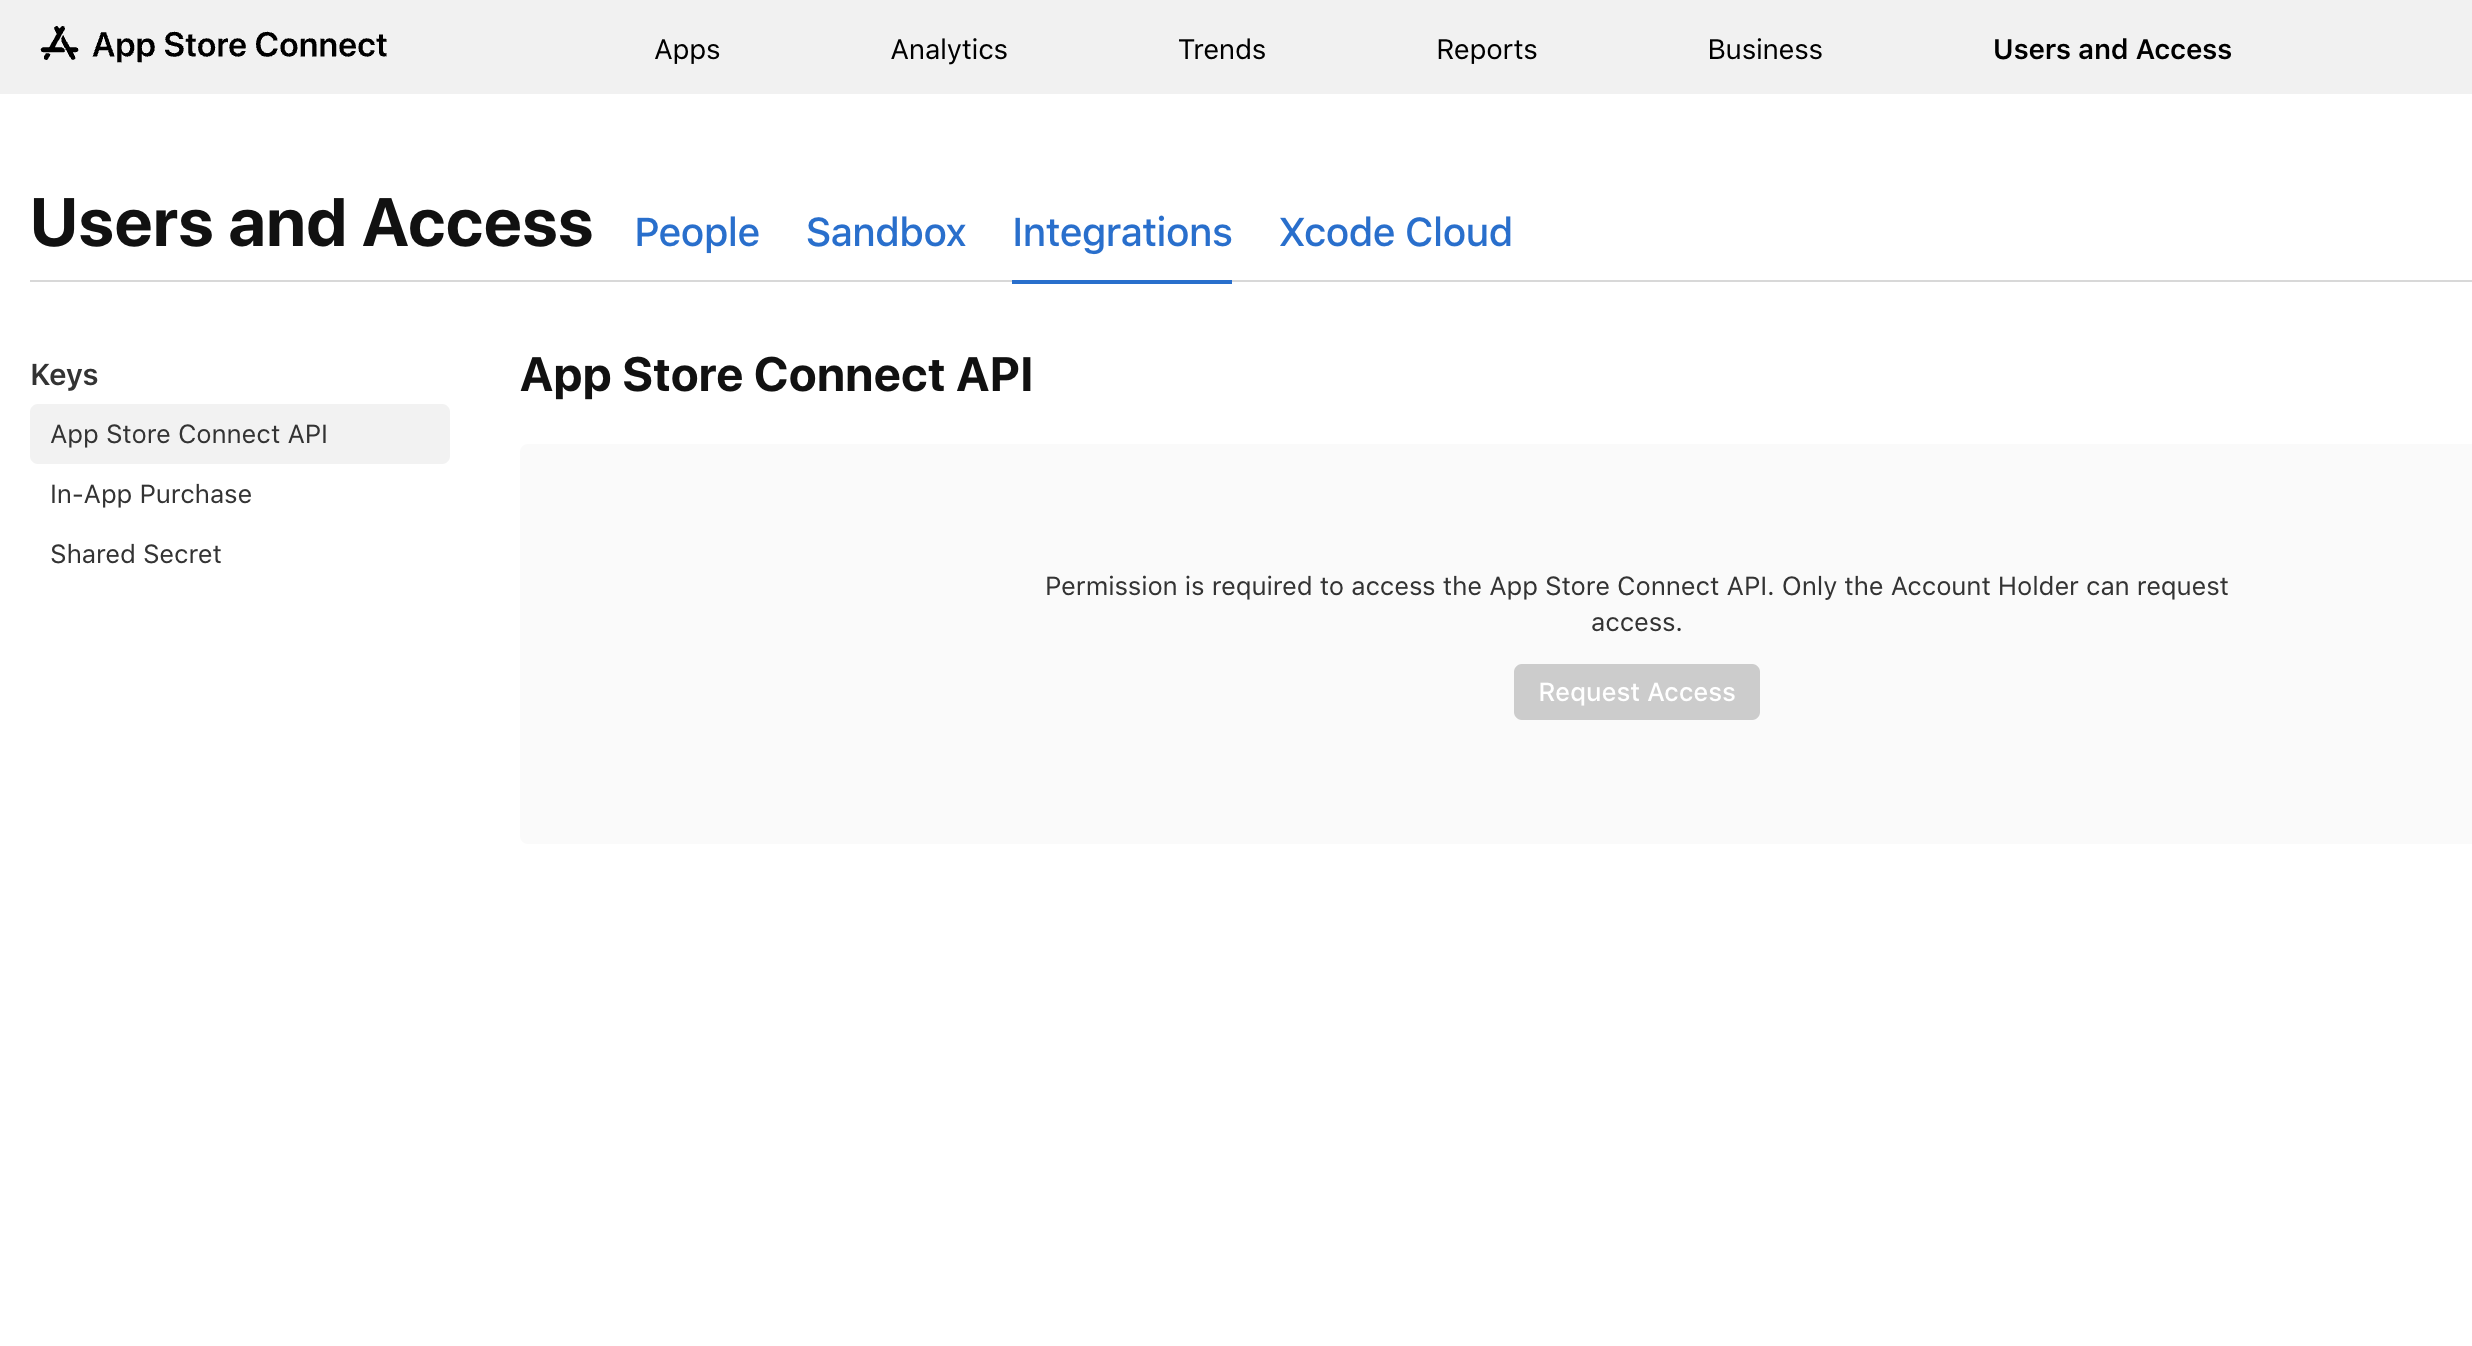Select Users and Access in top navigation
2472x1346 pixels.
point(2112,49)
